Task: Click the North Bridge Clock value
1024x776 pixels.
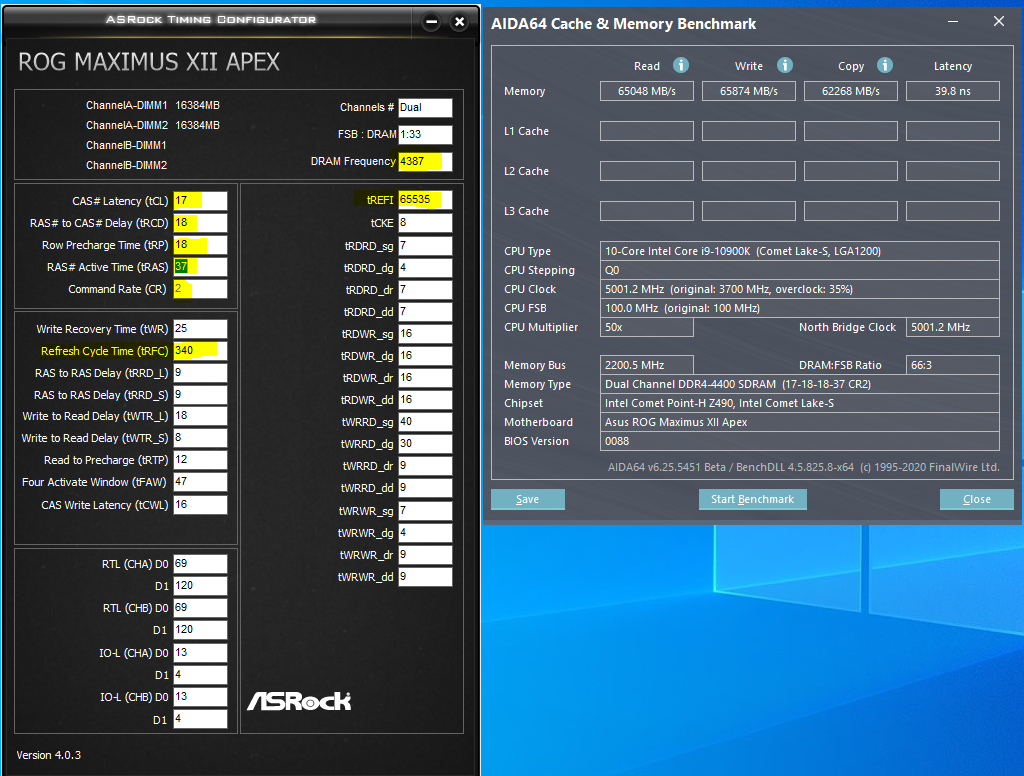Action: pyautogui.click(x=952, y=327)
